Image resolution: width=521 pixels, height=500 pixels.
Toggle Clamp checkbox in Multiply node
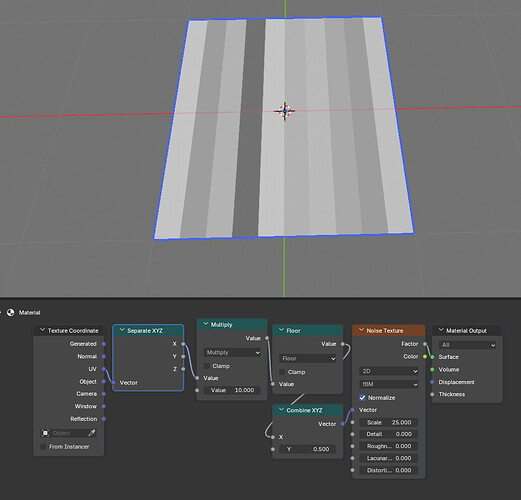tap(207, 366)
